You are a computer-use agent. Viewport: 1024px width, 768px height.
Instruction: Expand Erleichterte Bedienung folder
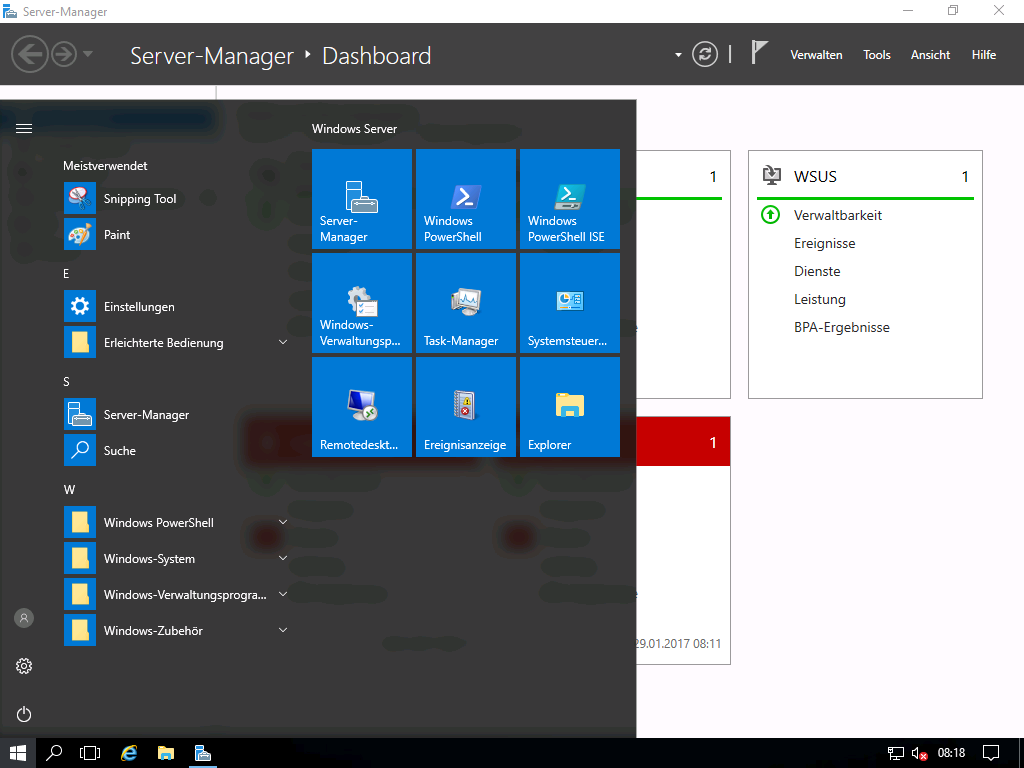tap(283, 342)
